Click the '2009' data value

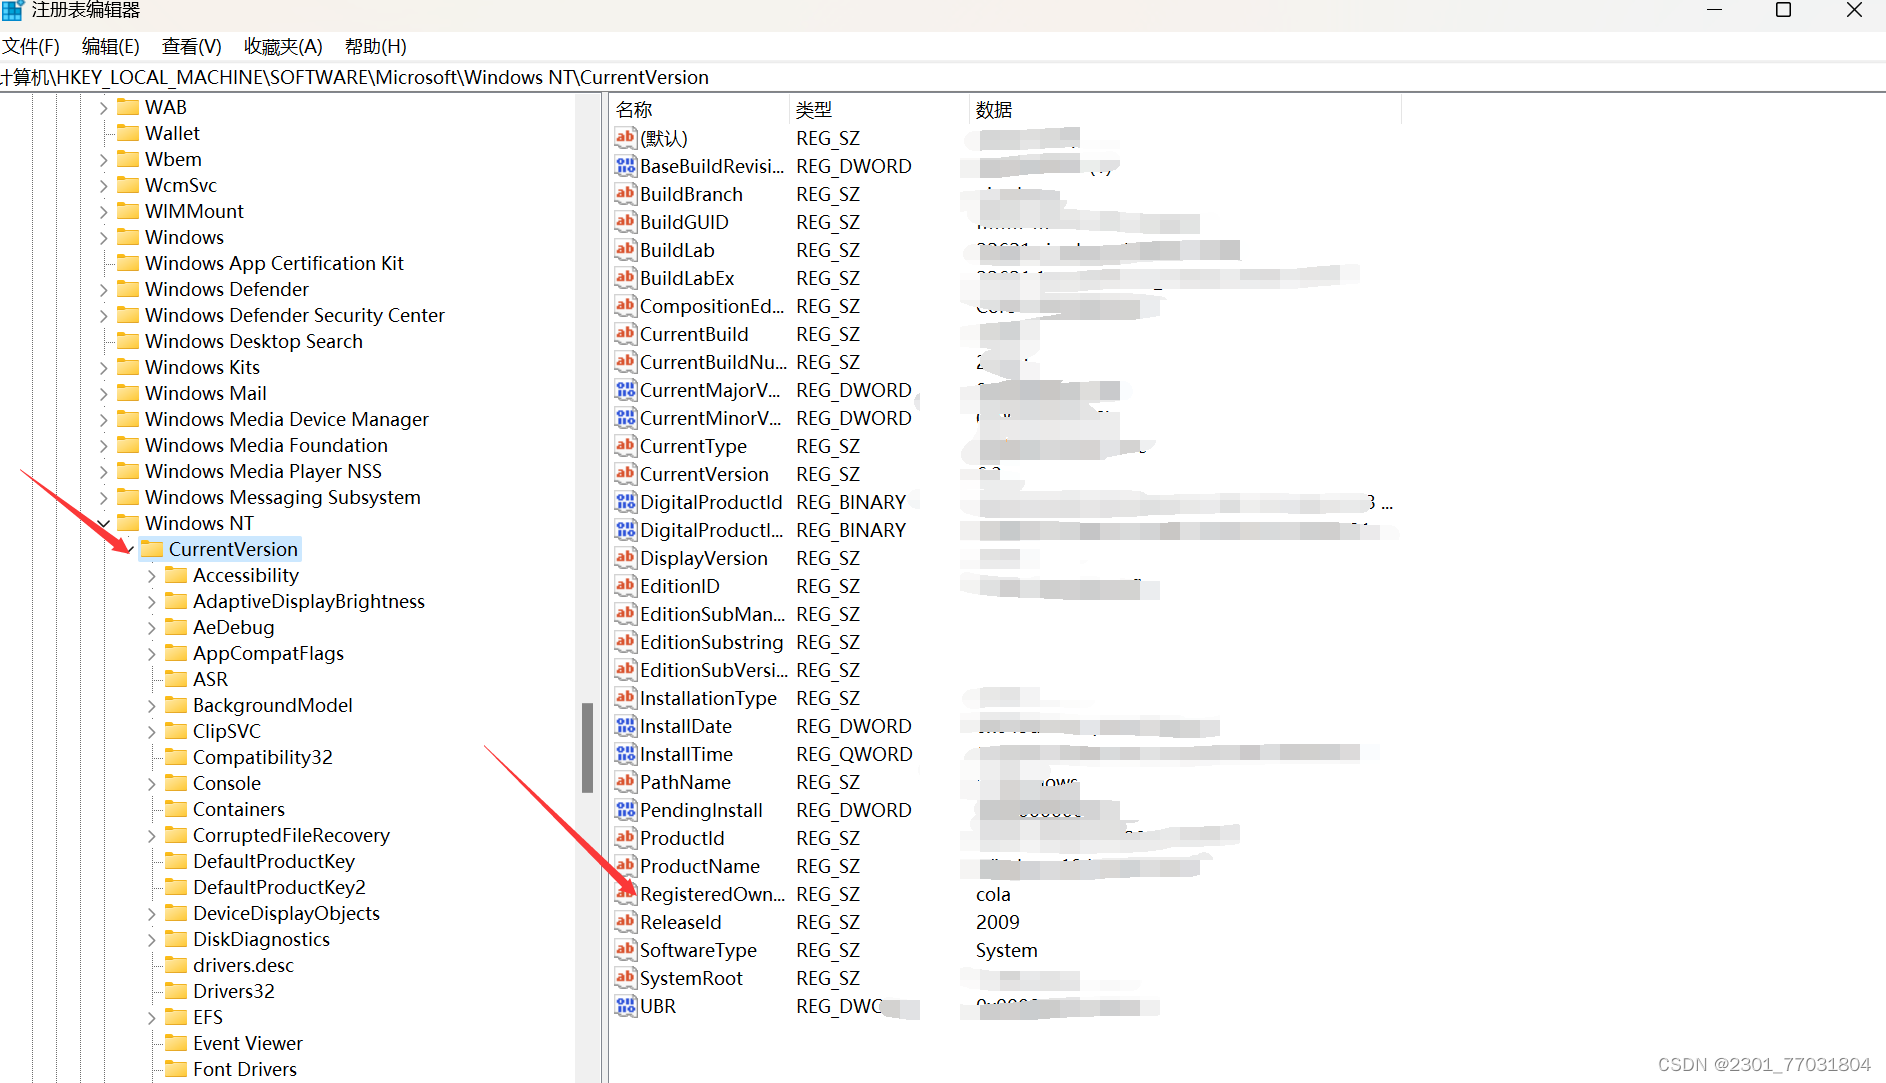pos(998,922)
